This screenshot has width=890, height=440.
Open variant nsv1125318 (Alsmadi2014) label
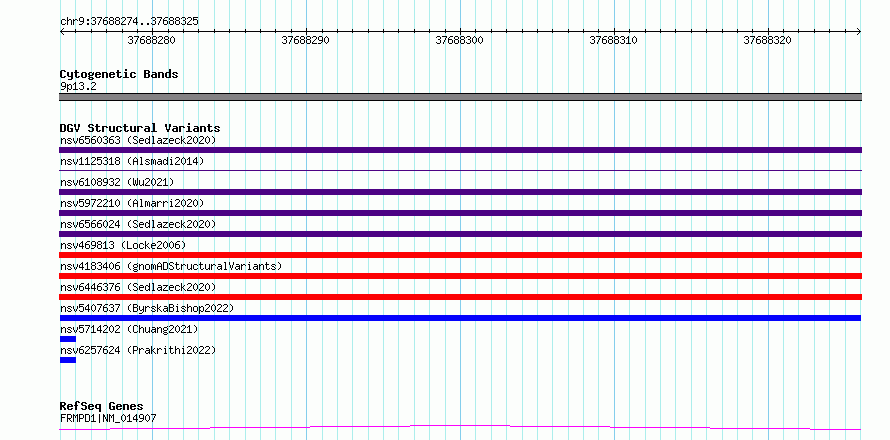[x=132, y=161]
